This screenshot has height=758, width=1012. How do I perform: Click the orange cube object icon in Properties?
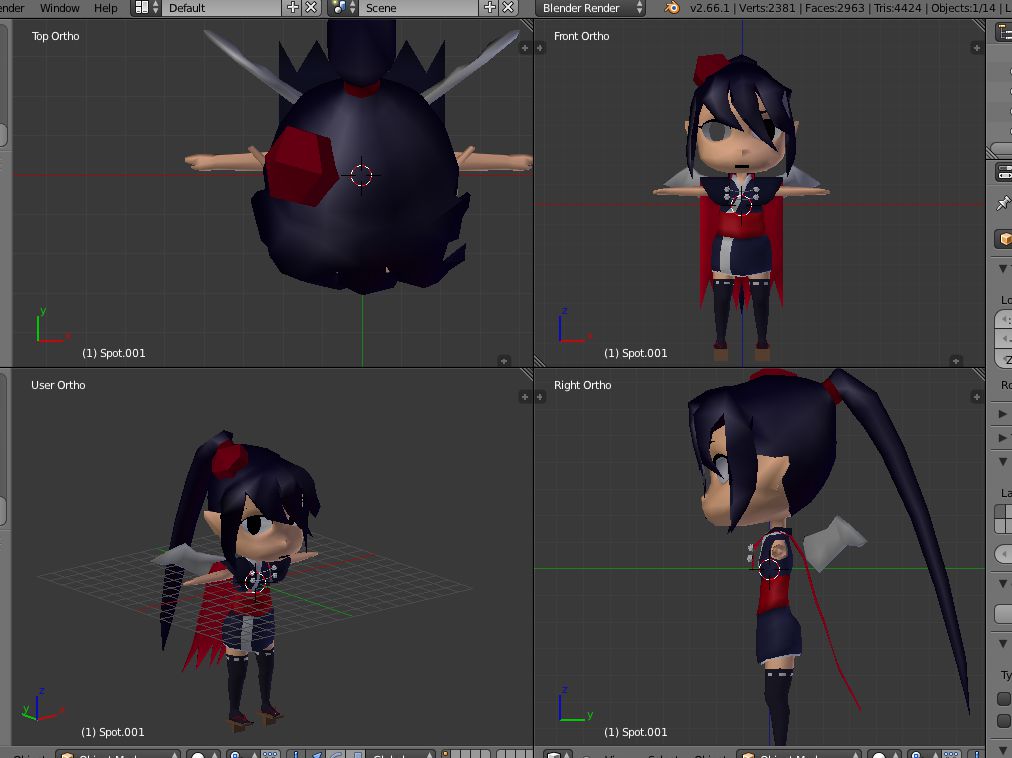1004,240
